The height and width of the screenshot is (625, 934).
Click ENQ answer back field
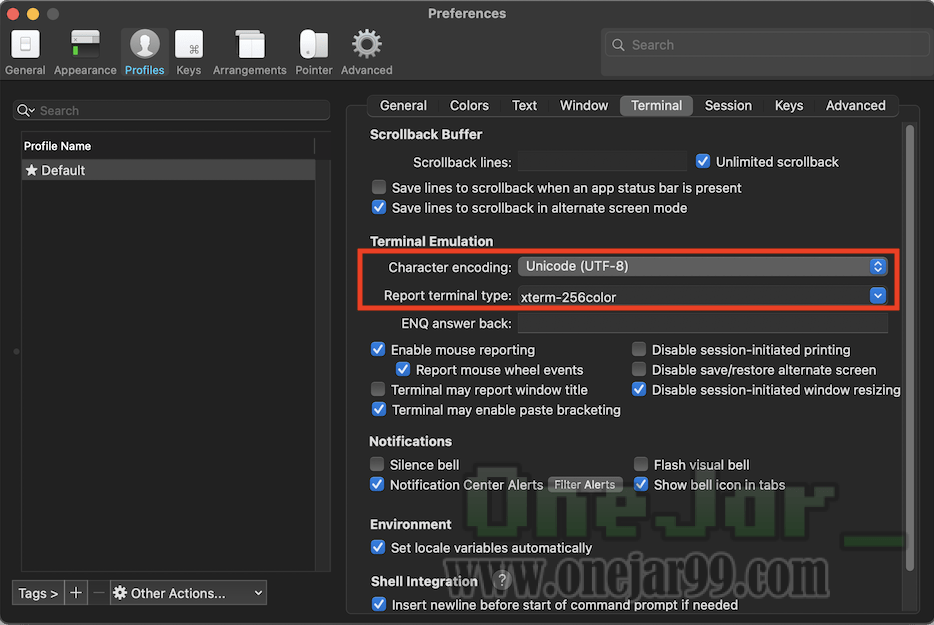pyautogui.click(x=702, y=323)
